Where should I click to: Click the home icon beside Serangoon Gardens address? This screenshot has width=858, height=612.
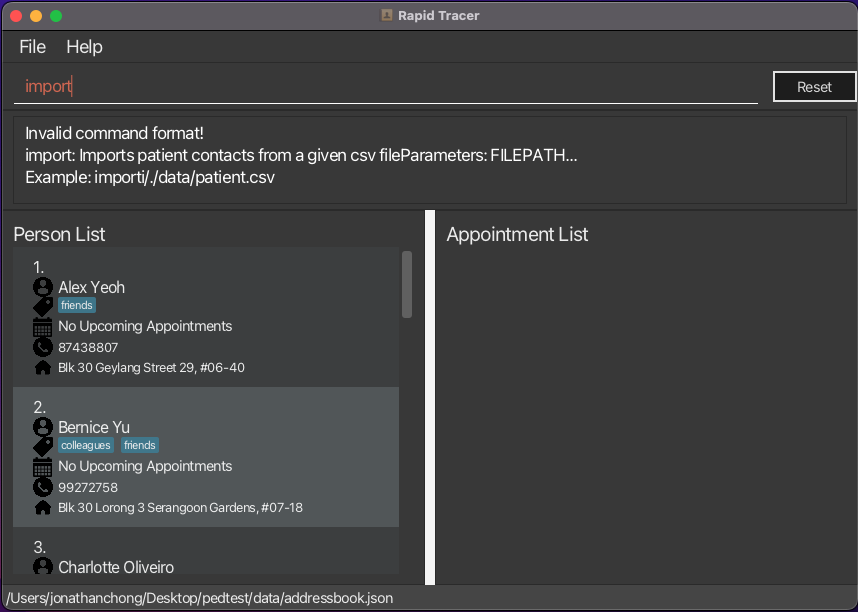click(x=43, y=507)
